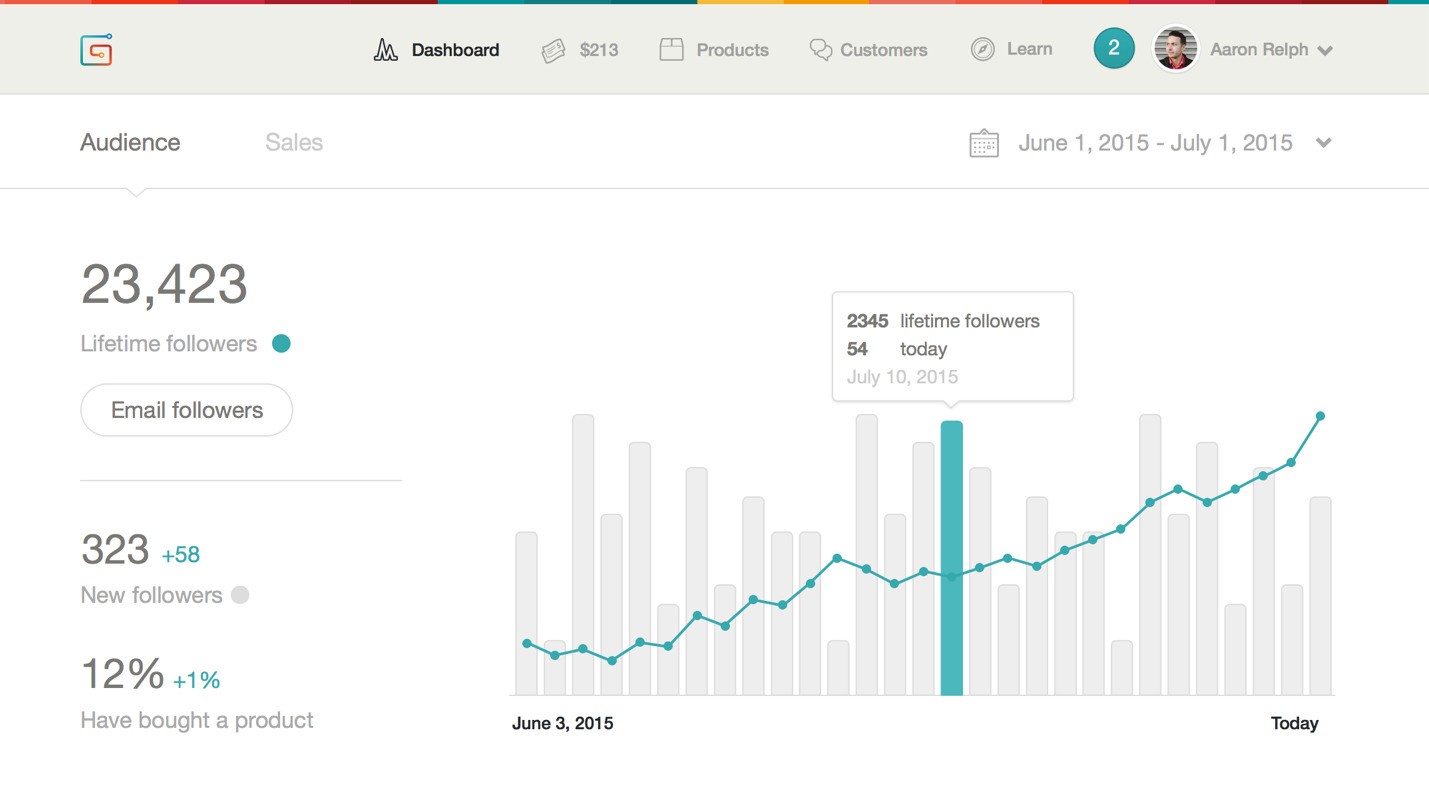Click the sales ticket icon beside $213

pyautogui.click(x=553, y=50)
